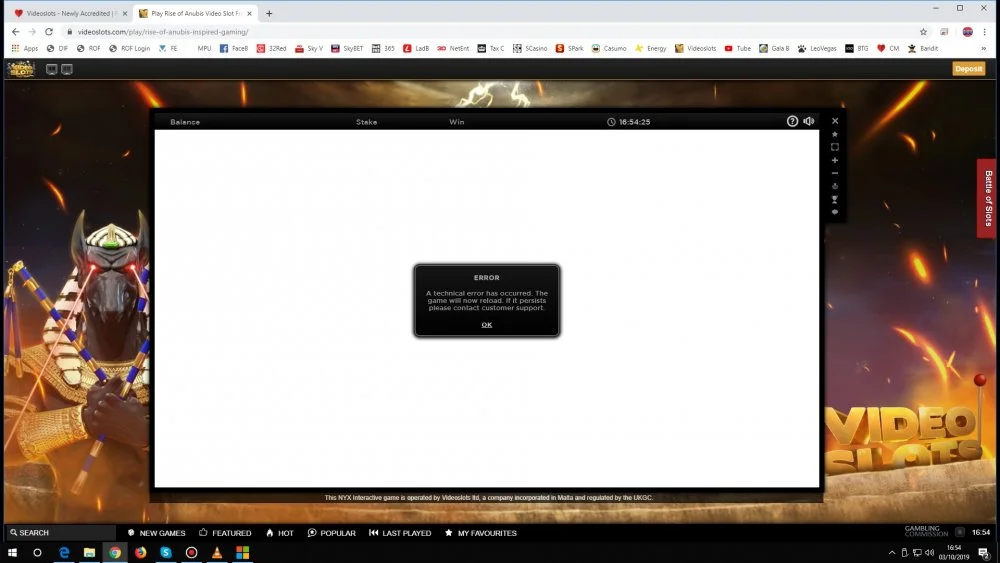
Task: Open the Battle of Slots side tab
Action: (987, 198)
